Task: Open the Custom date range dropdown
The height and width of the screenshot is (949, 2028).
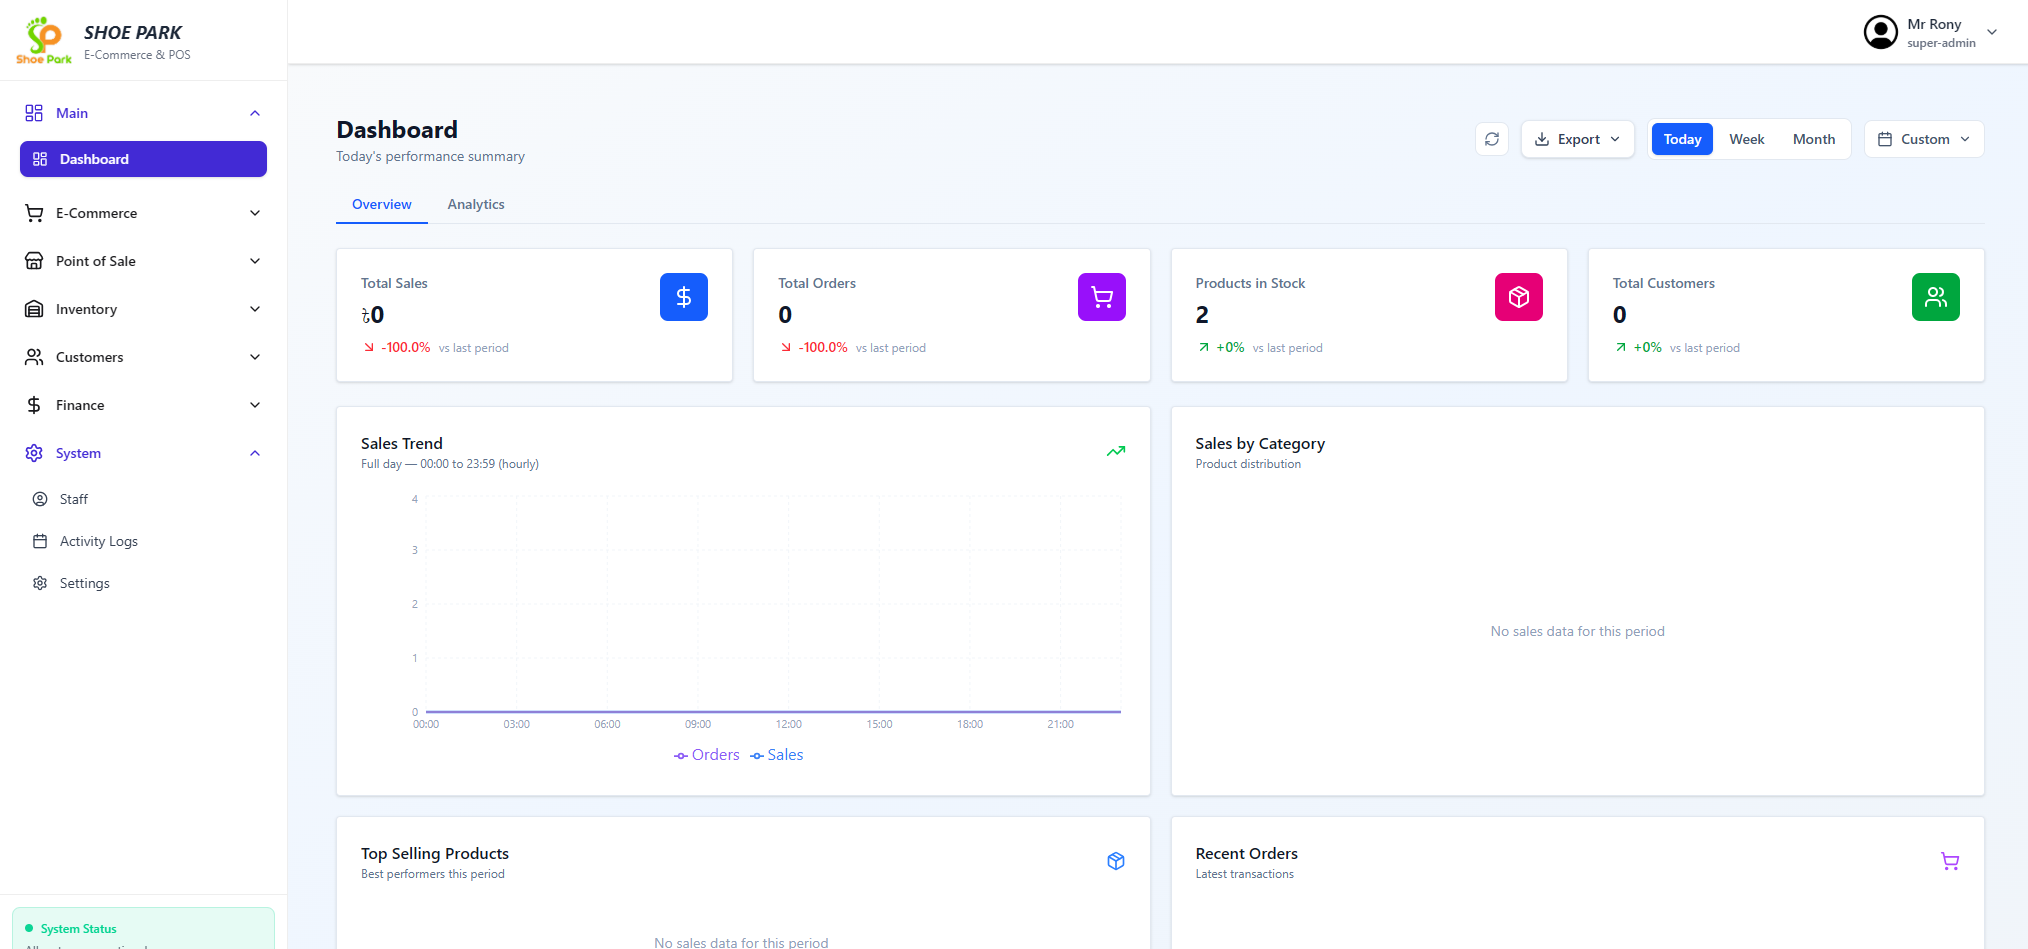Action: point(1924,139)
